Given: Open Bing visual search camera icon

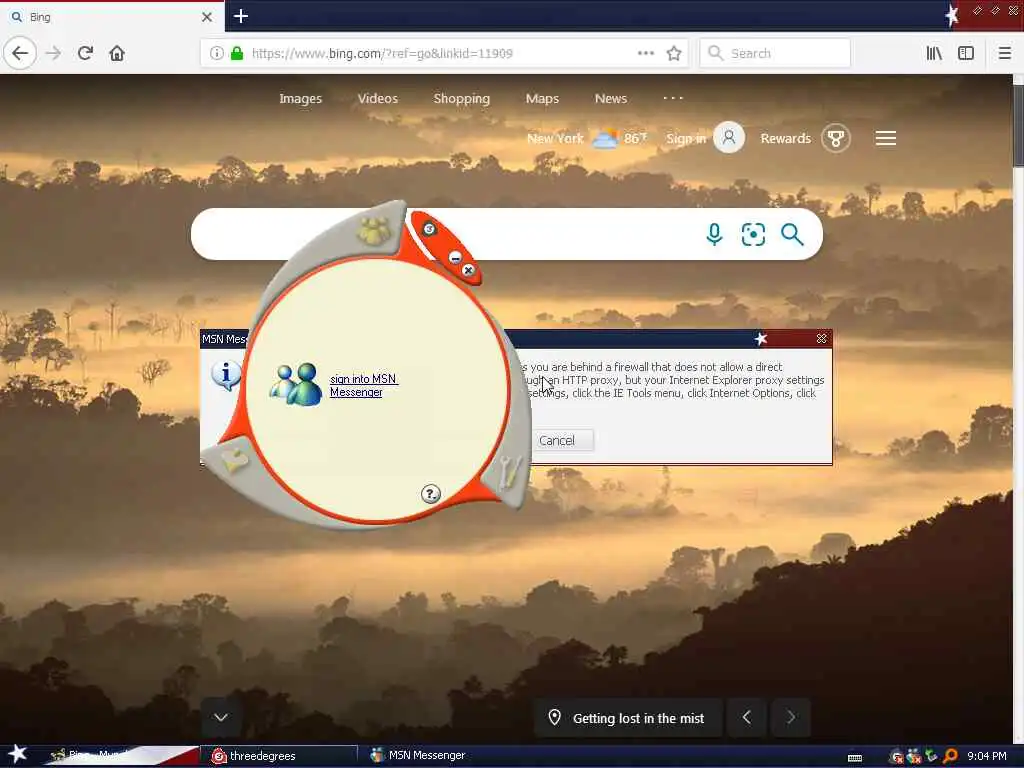Looking at the screenshot, I should click(753, 234).
